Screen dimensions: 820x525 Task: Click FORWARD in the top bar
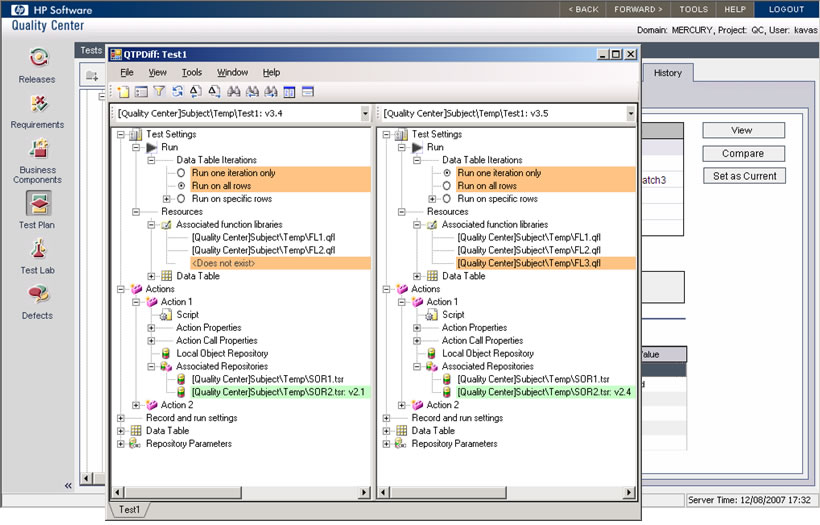638,9
